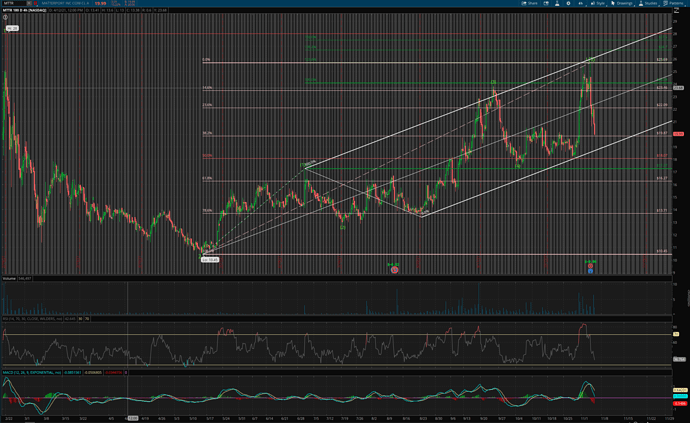
Task: Click the info circle icon at chart top-left
Action: click(5, 18)
